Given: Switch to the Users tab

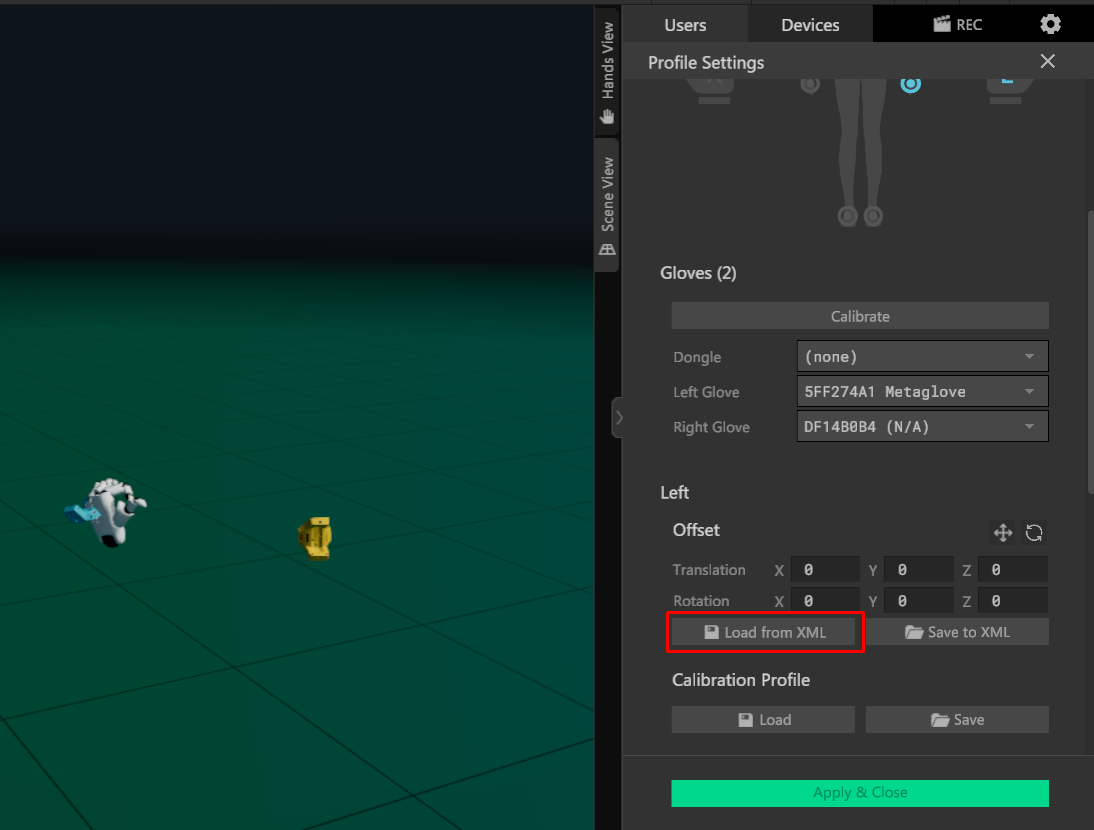Looking at the screenshot, I should coord(685,25).
